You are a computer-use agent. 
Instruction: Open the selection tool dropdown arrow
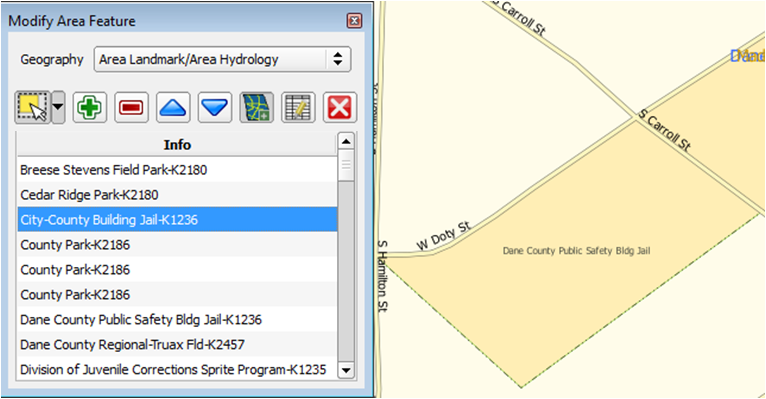(x=58, y=107)
